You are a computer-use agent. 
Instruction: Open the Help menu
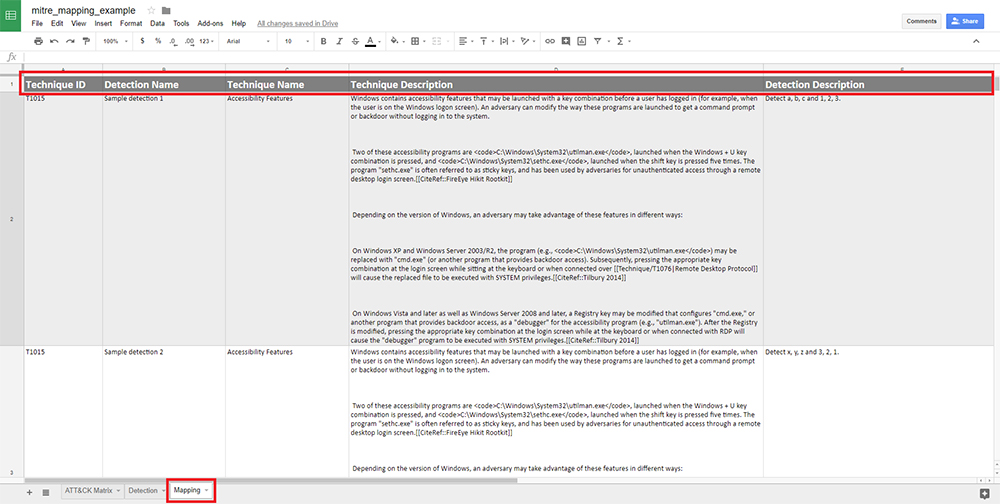click(239, 24)
